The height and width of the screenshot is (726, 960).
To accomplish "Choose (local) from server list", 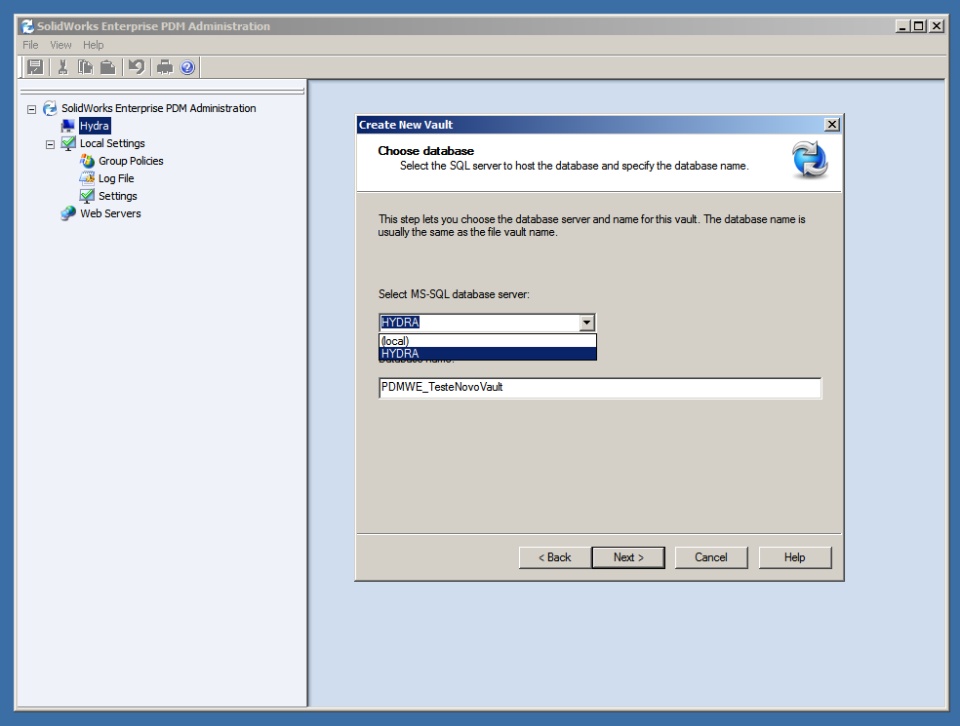I will point(487,341).
